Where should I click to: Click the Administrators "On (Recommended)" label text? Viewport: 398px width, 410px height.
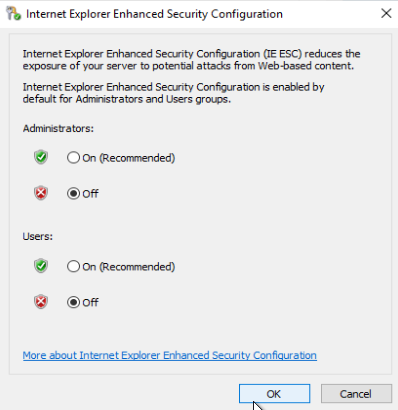(x=129, y=158)
